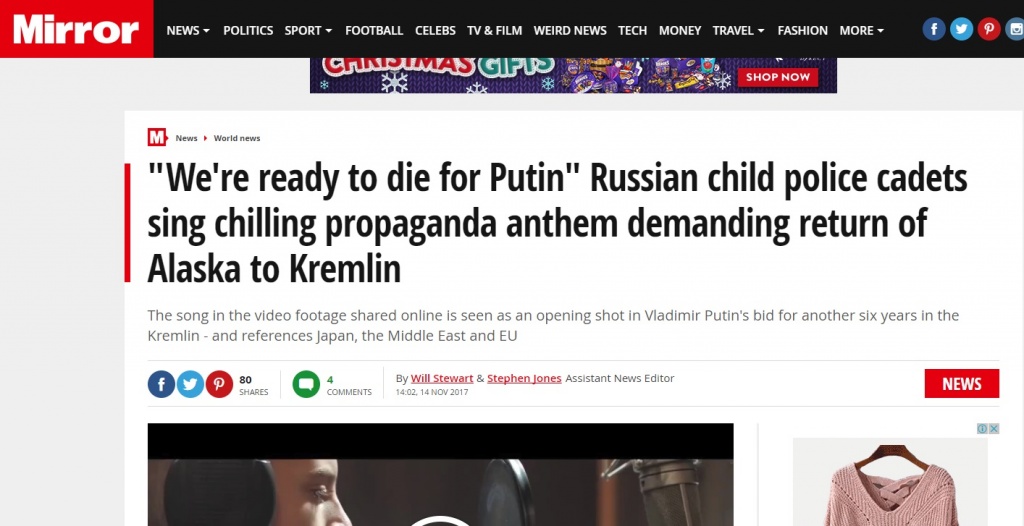Open author Stephen Jones's profile link
The image size is (1024, 526).
(x=524, y=378)
